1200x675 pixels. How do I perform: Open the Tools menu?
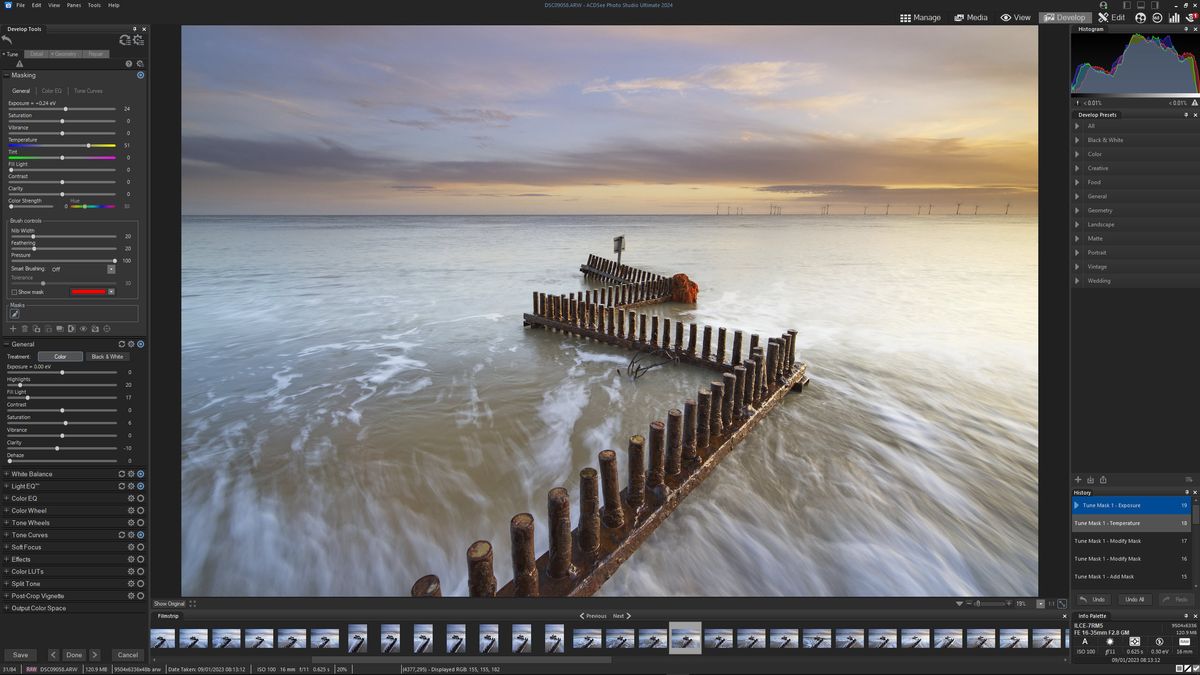(x=93, y=4)
